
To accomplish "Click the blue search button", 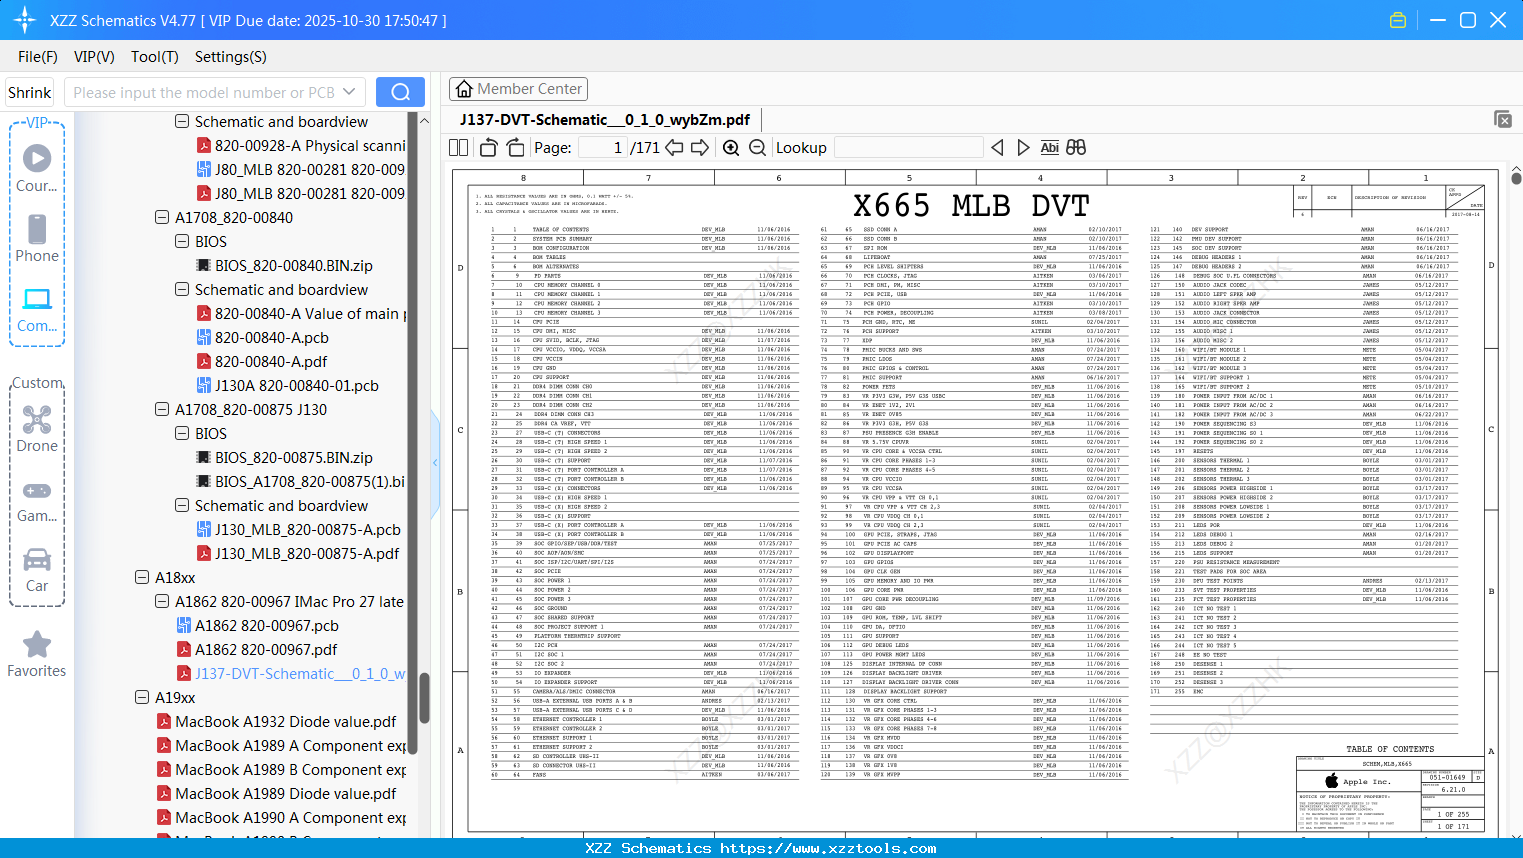I will [400, 92].
